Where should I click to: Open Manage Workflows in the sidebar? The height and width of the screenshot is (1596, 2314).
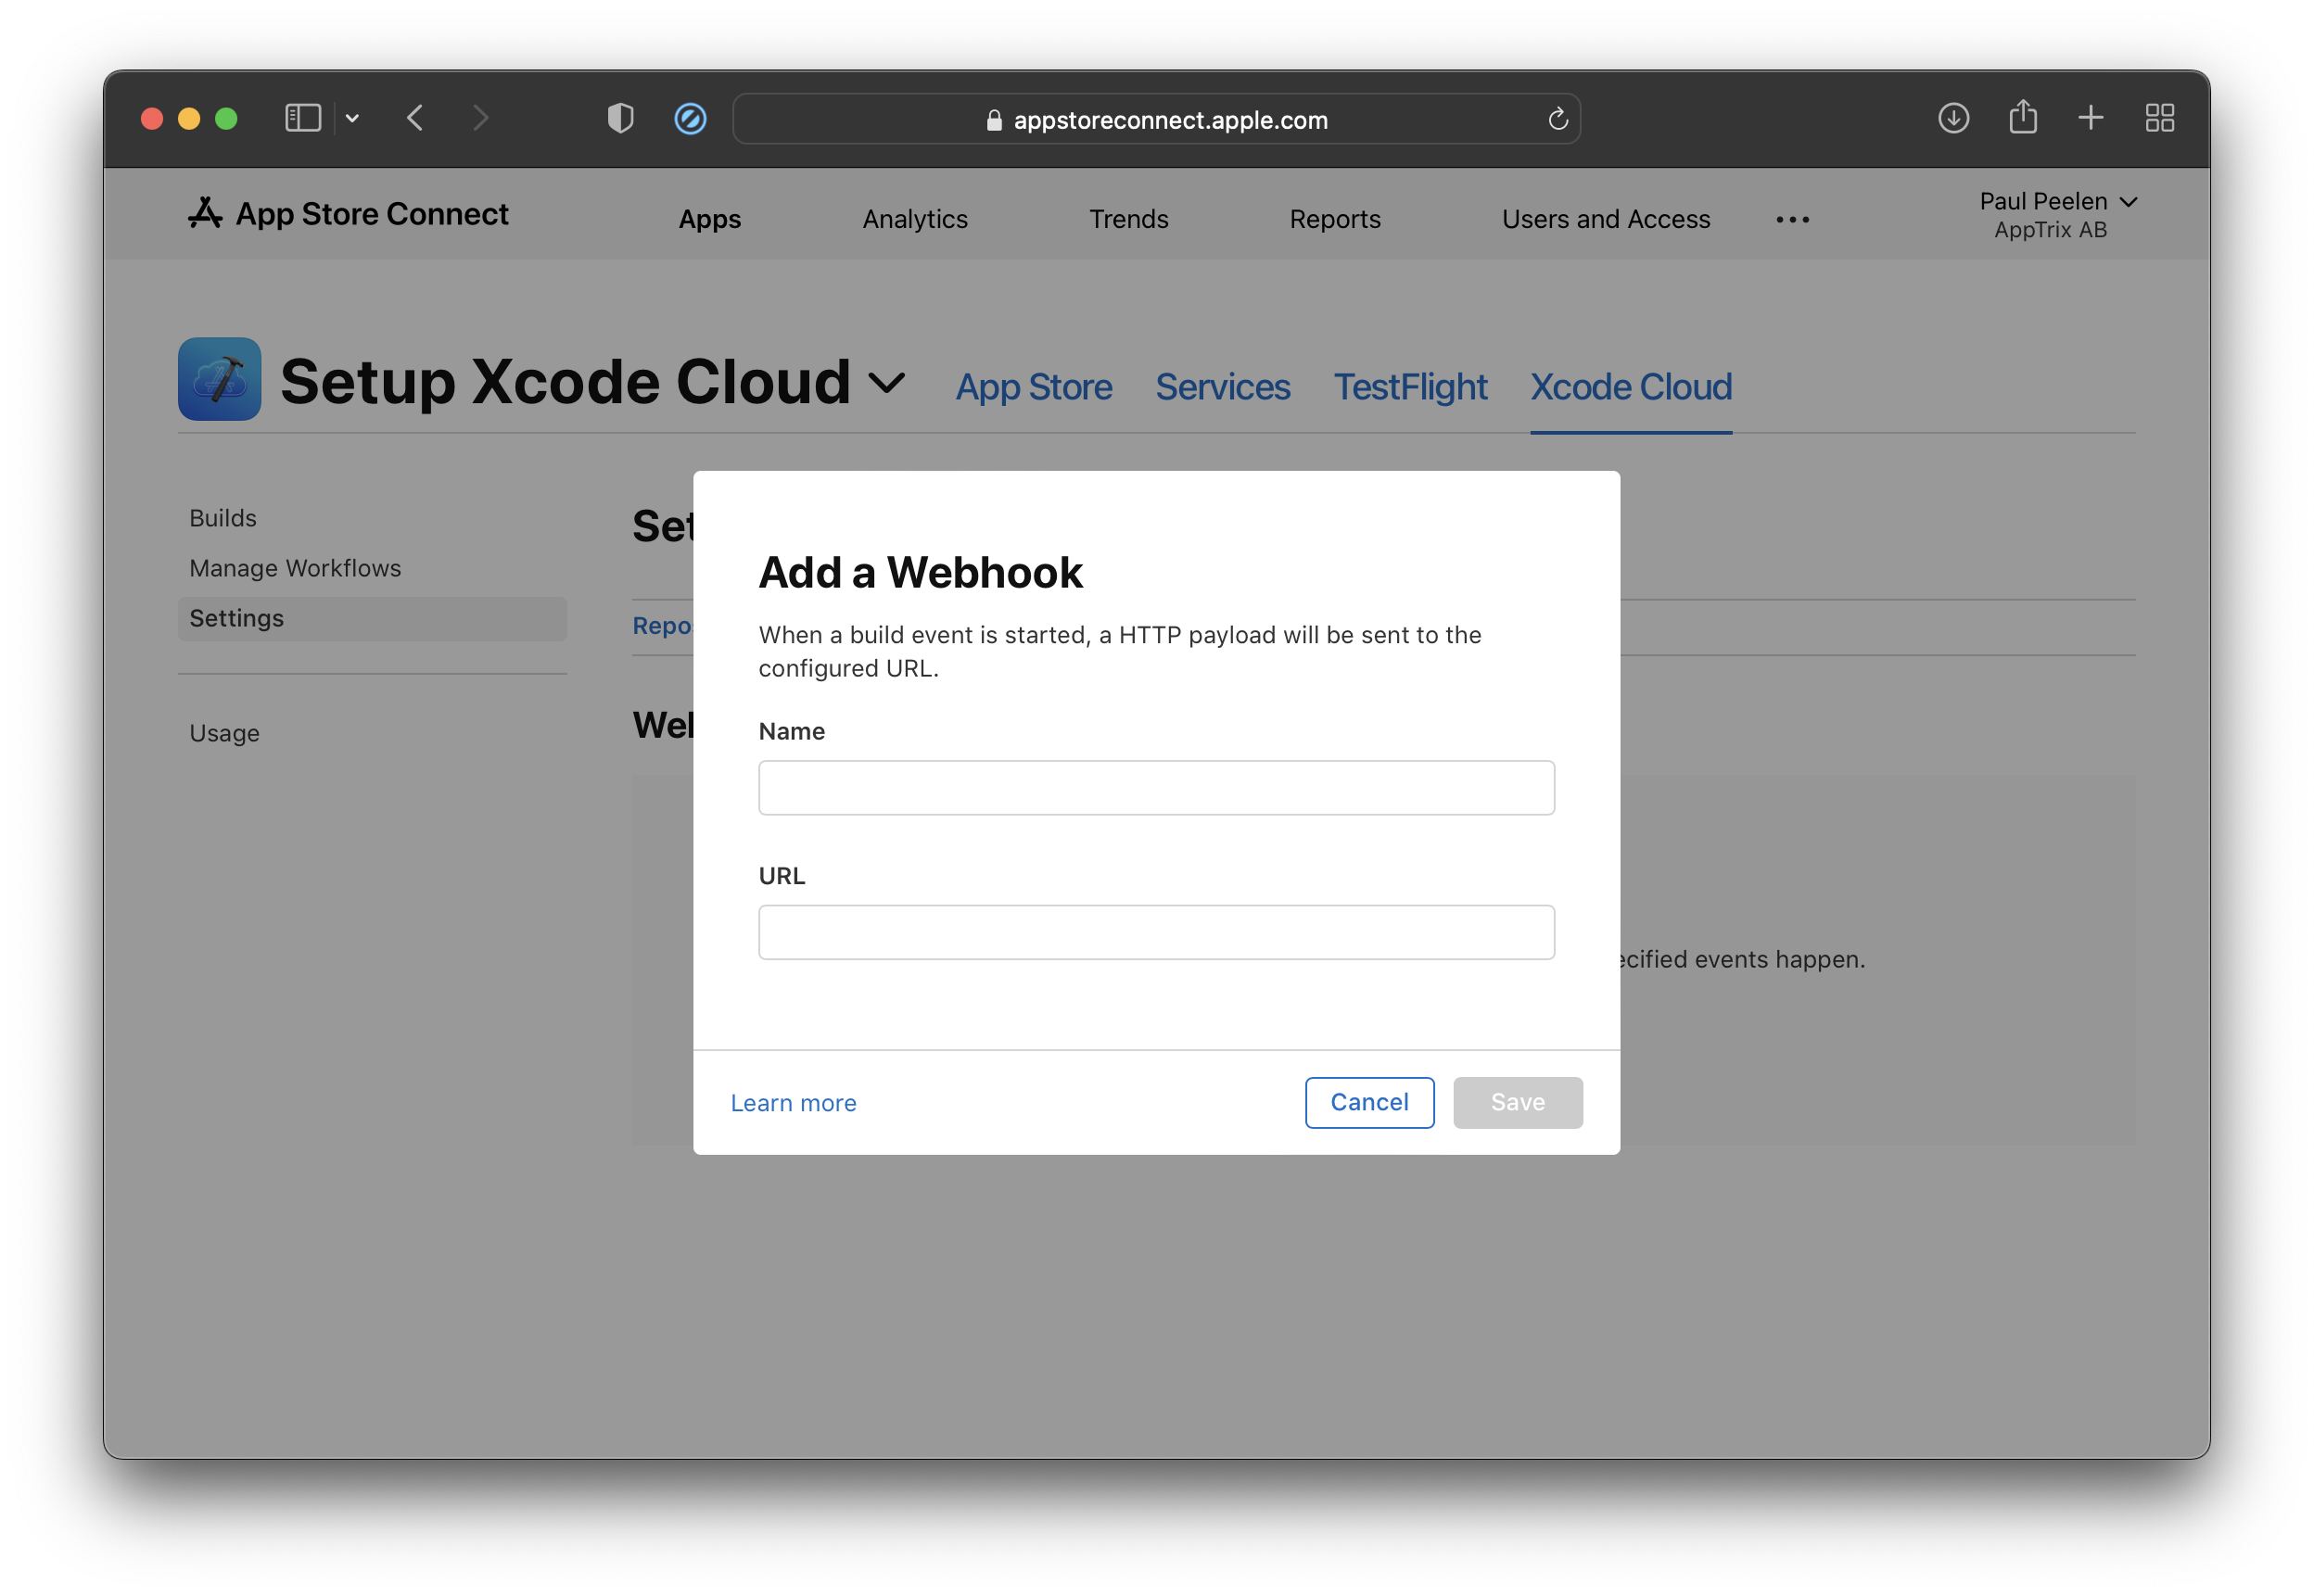295,568
